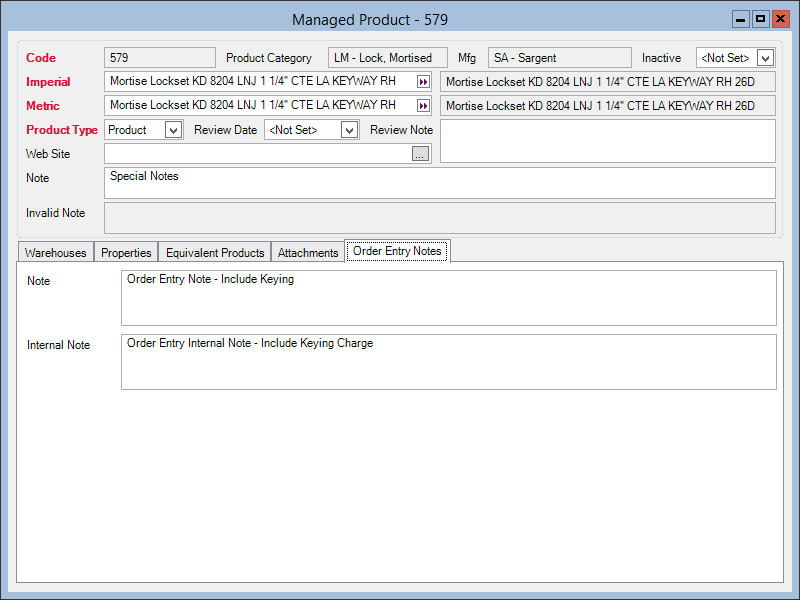
Task: Select the Order Entry Notes tab
Action: (397, 252)
